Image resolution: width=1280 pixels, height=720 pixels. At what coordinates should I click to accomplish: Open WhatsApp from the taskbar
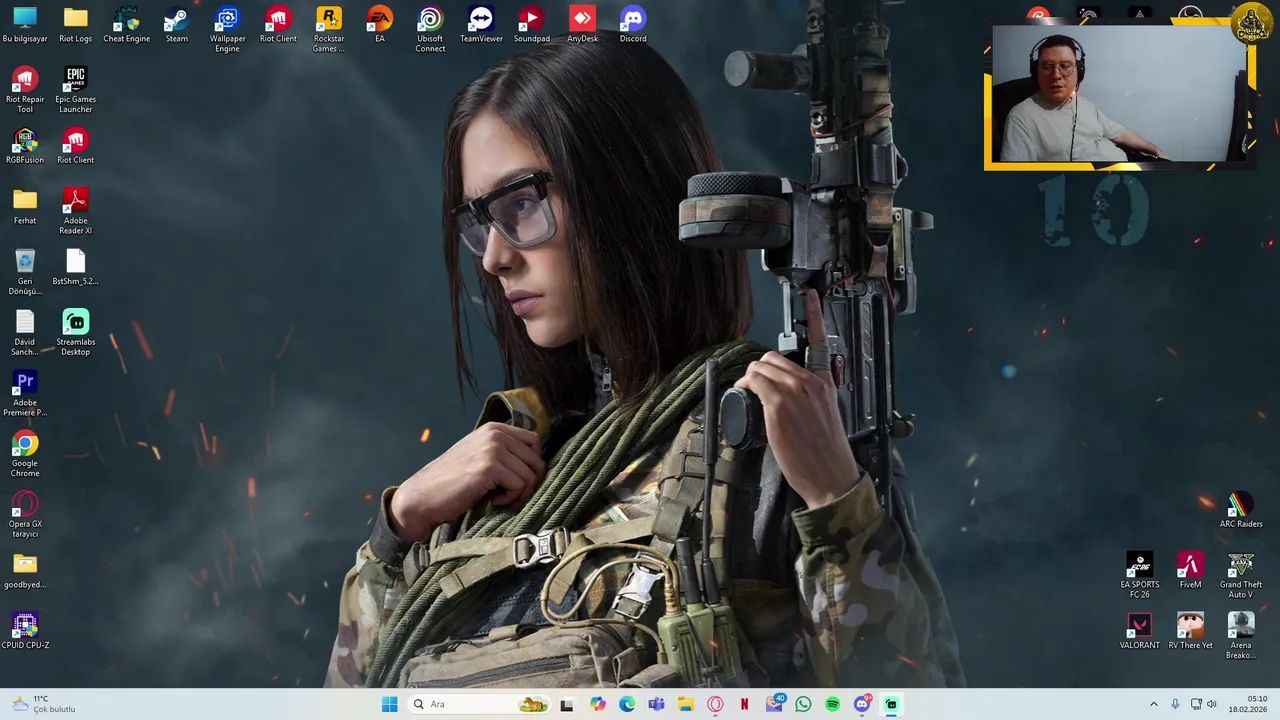coord(803,704)
